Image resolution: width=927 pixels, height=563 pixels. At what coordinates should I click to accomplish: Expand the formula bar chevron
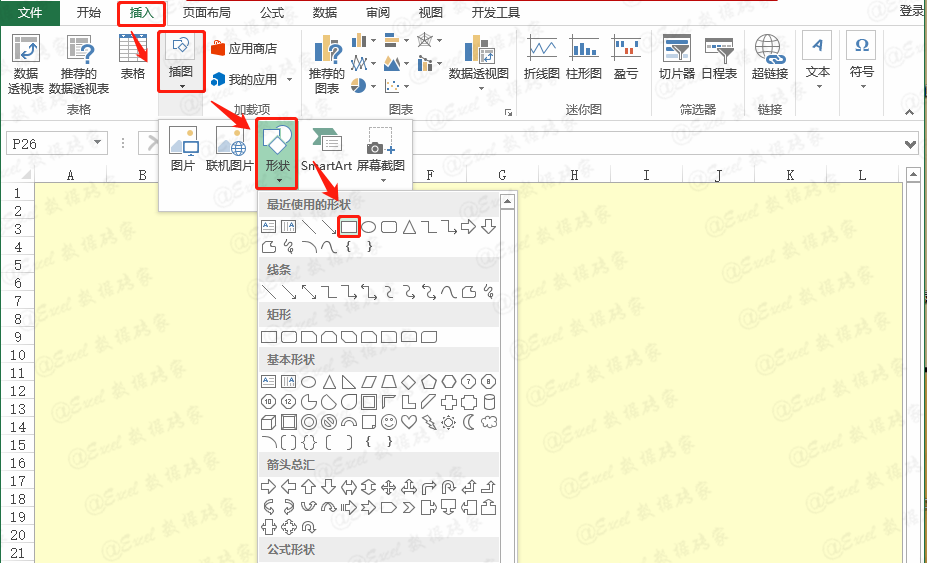911,144
